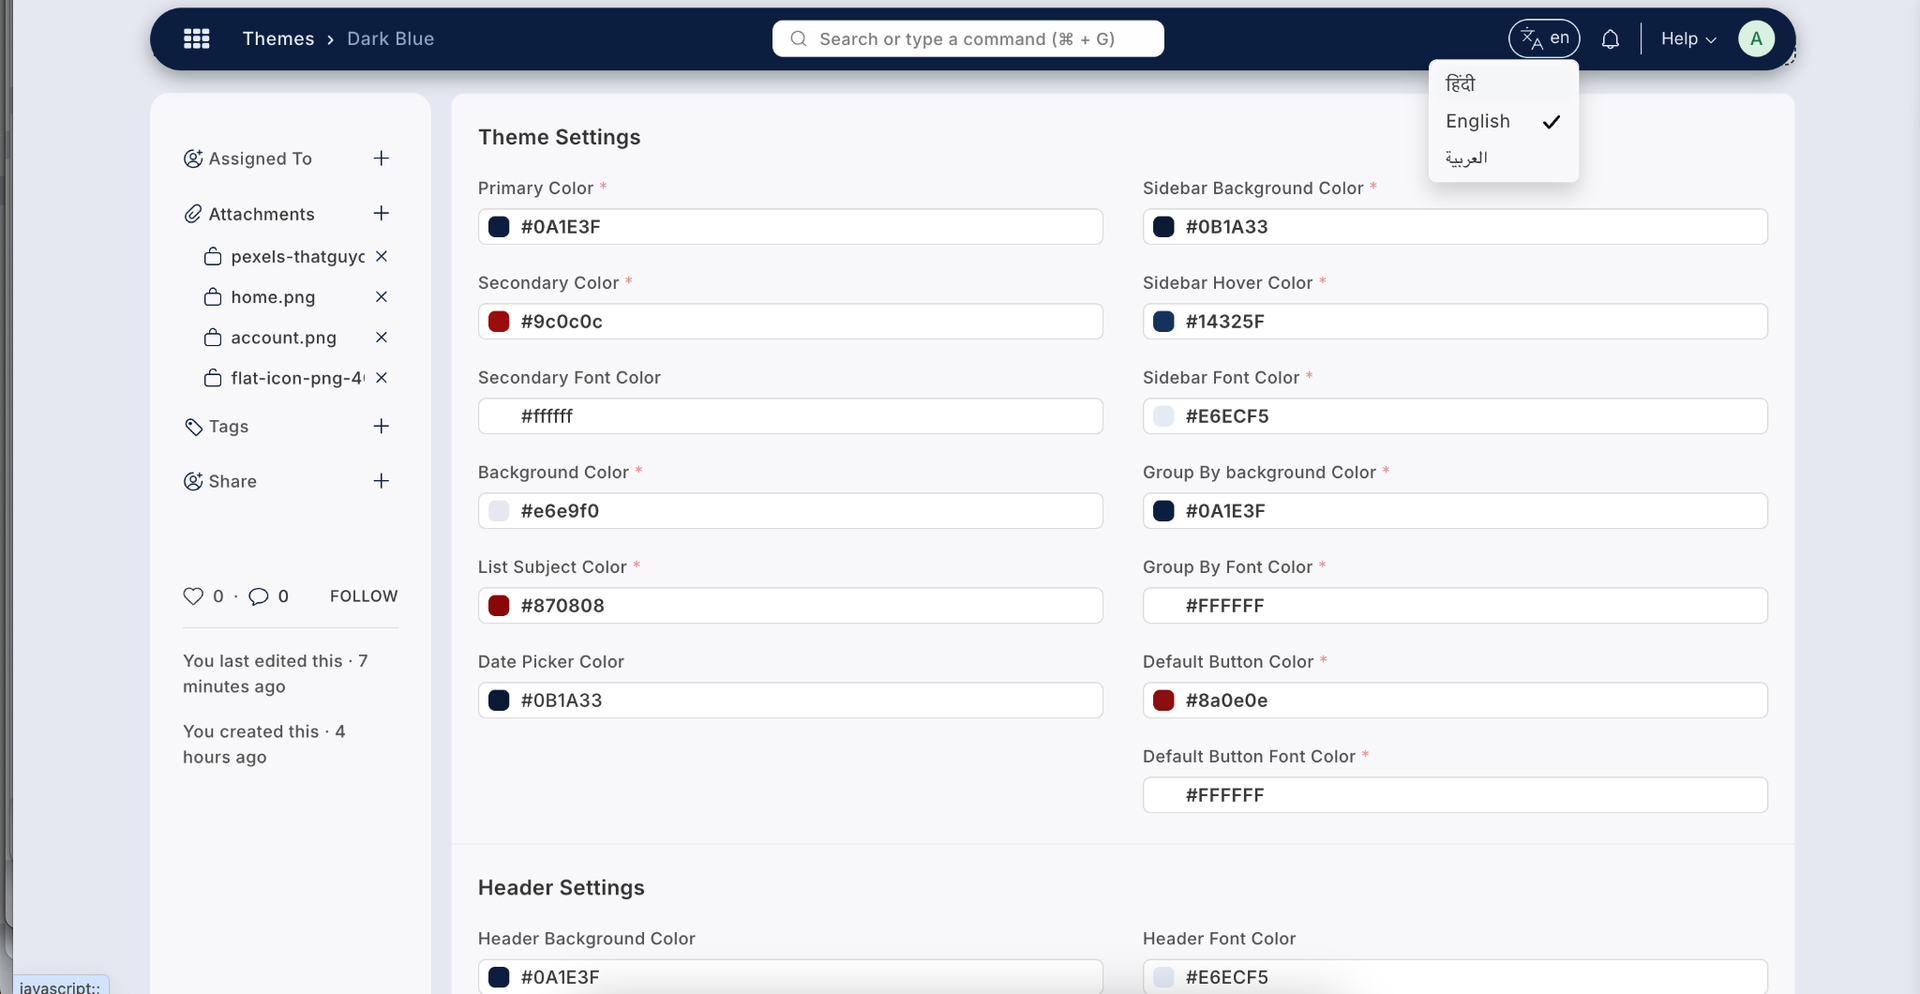Viewport: 1920px width, 994px height.
Task: Open home.png attachment file
Action: (273, 297)
